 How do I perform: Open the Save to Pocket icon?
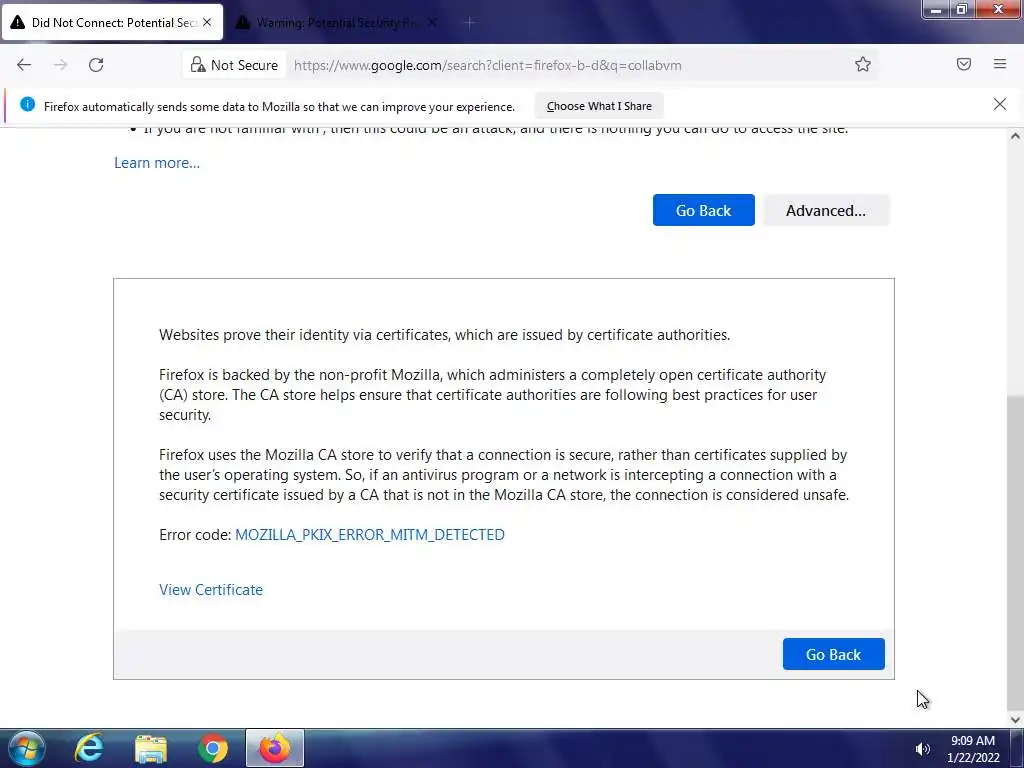pos(963,64)
